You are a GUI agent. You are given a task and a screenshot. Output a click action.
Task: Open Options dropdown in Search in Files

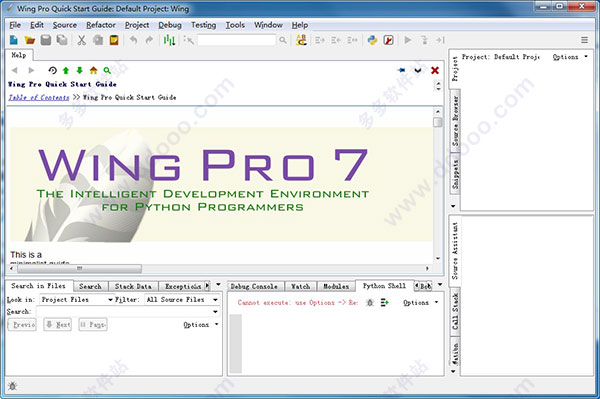201,324
